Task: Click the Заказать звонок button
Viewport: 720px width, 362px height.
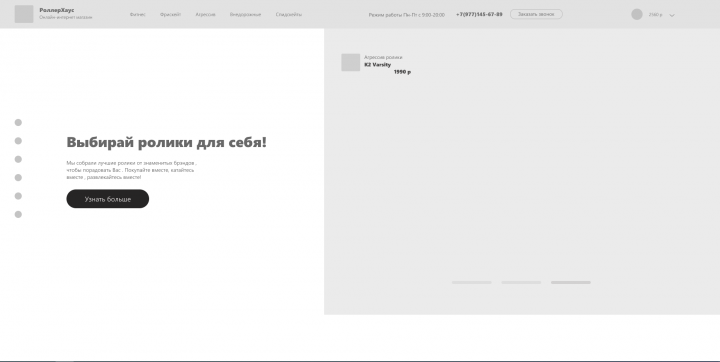Action: click(x=536, y=14)
